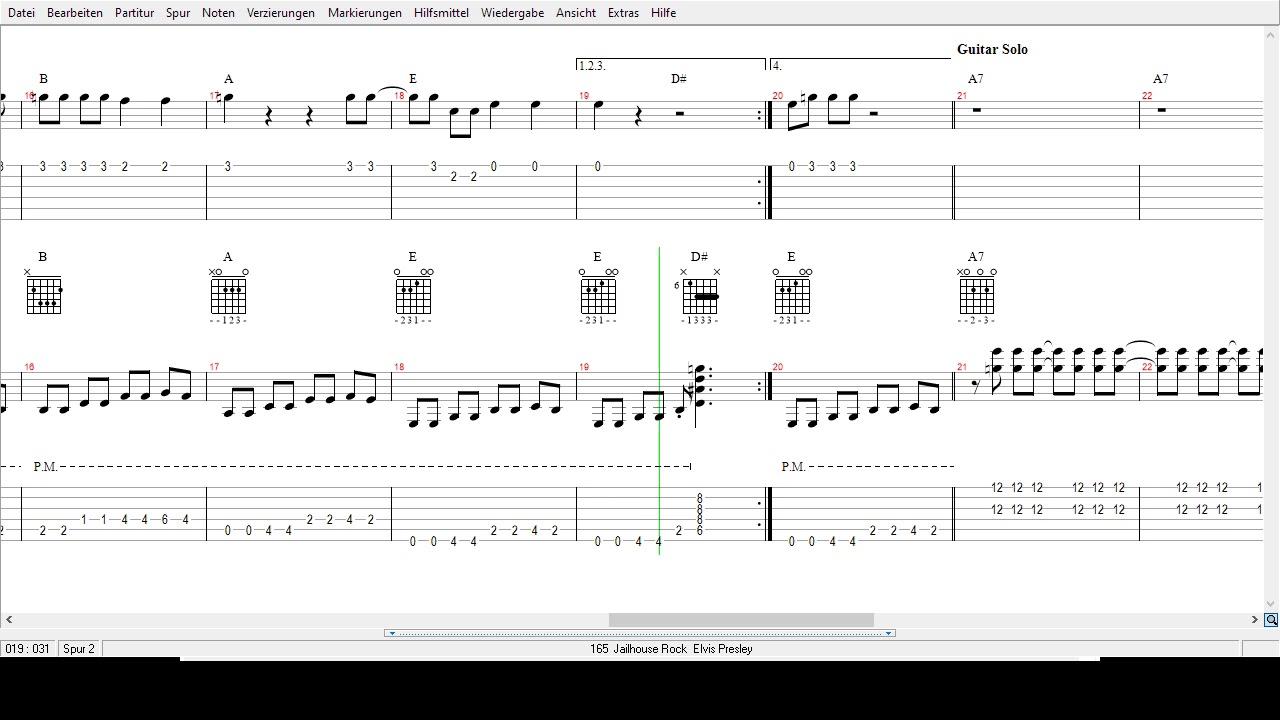Open the Spur menu
This screenshot has height=720, width=1280.
(178, 13)
